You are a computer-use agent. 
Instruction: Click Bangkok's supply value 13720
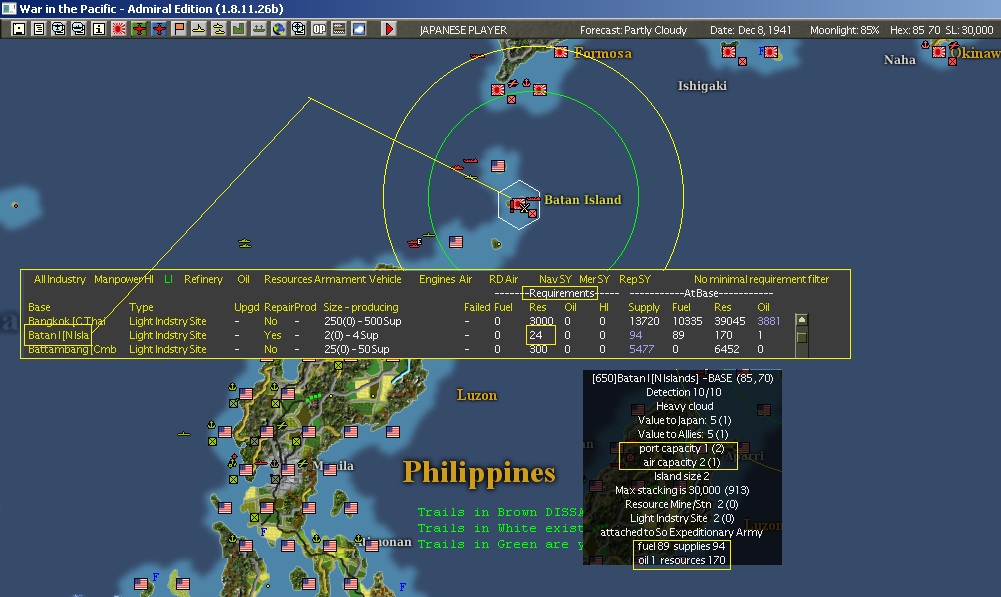pyautogui.click(x=644, y=321)
